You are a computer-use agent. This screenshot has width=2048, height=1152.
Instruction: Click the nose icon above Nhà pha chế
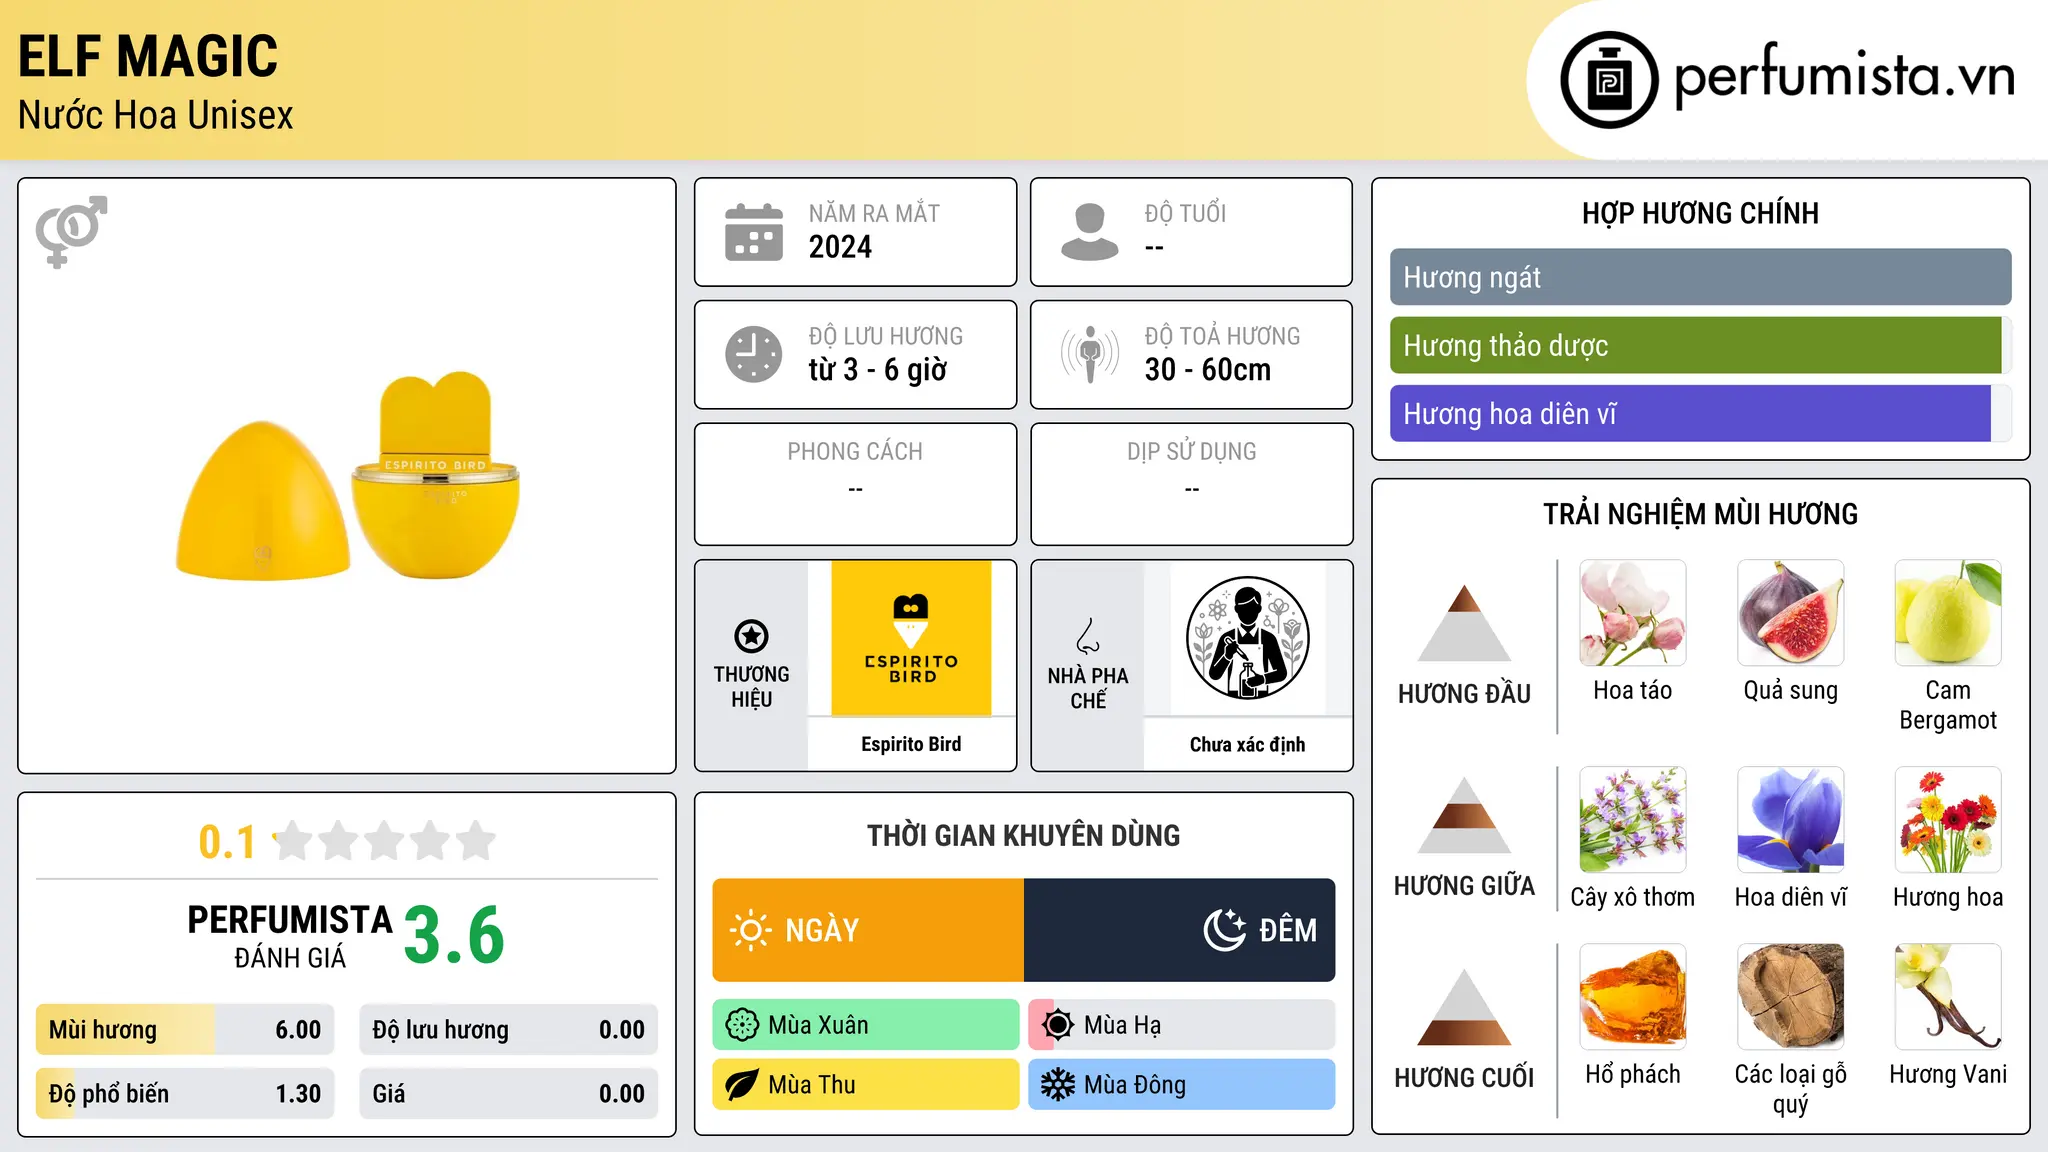[1088, 636]
